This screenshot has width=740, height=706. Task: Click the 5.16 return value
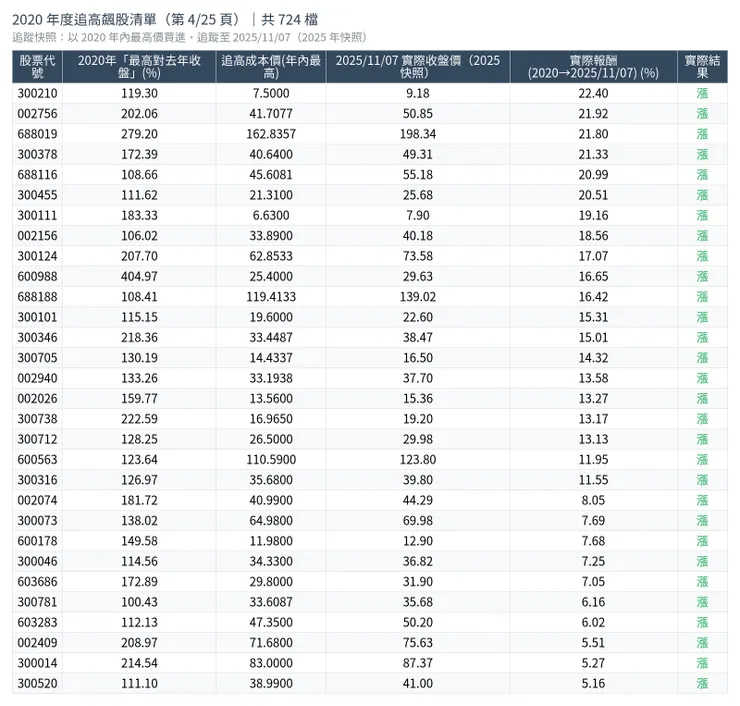593,683
